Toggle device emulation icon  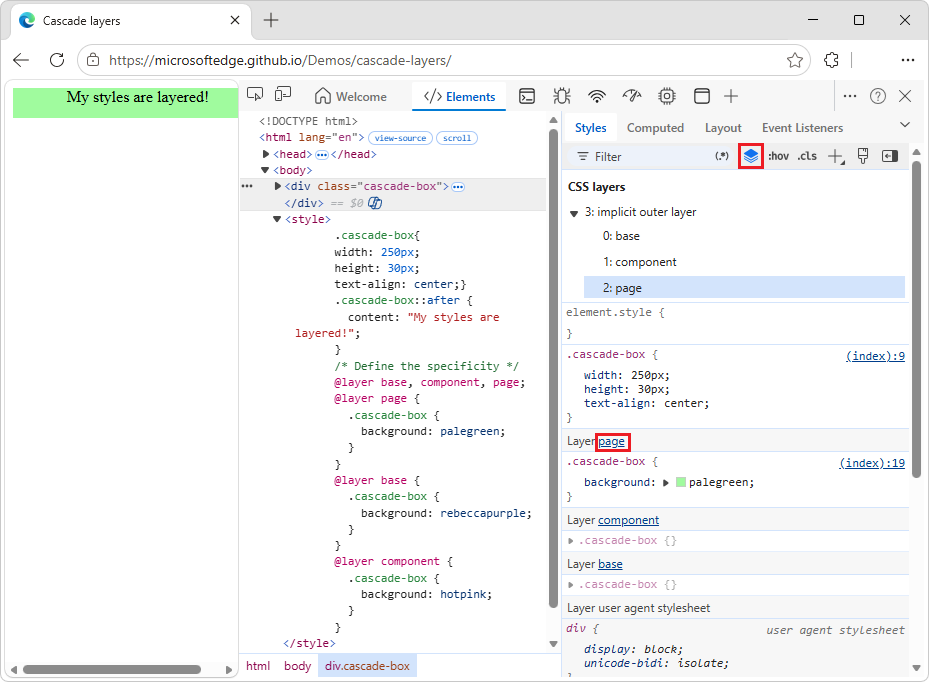(x=283, y=95)
